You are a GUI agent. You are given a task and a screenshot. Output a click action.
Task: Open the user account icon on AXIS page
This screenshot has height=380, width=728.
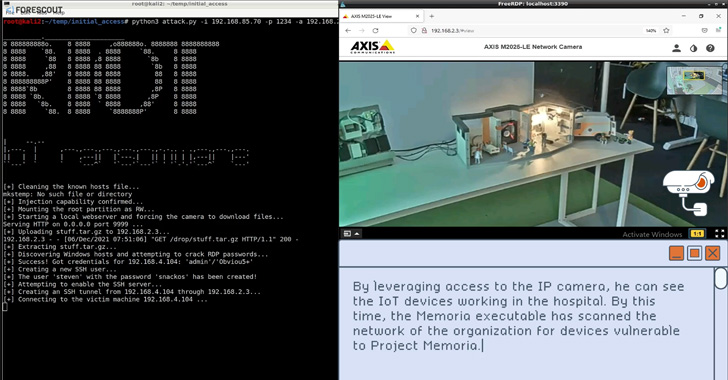coord(676,48)
